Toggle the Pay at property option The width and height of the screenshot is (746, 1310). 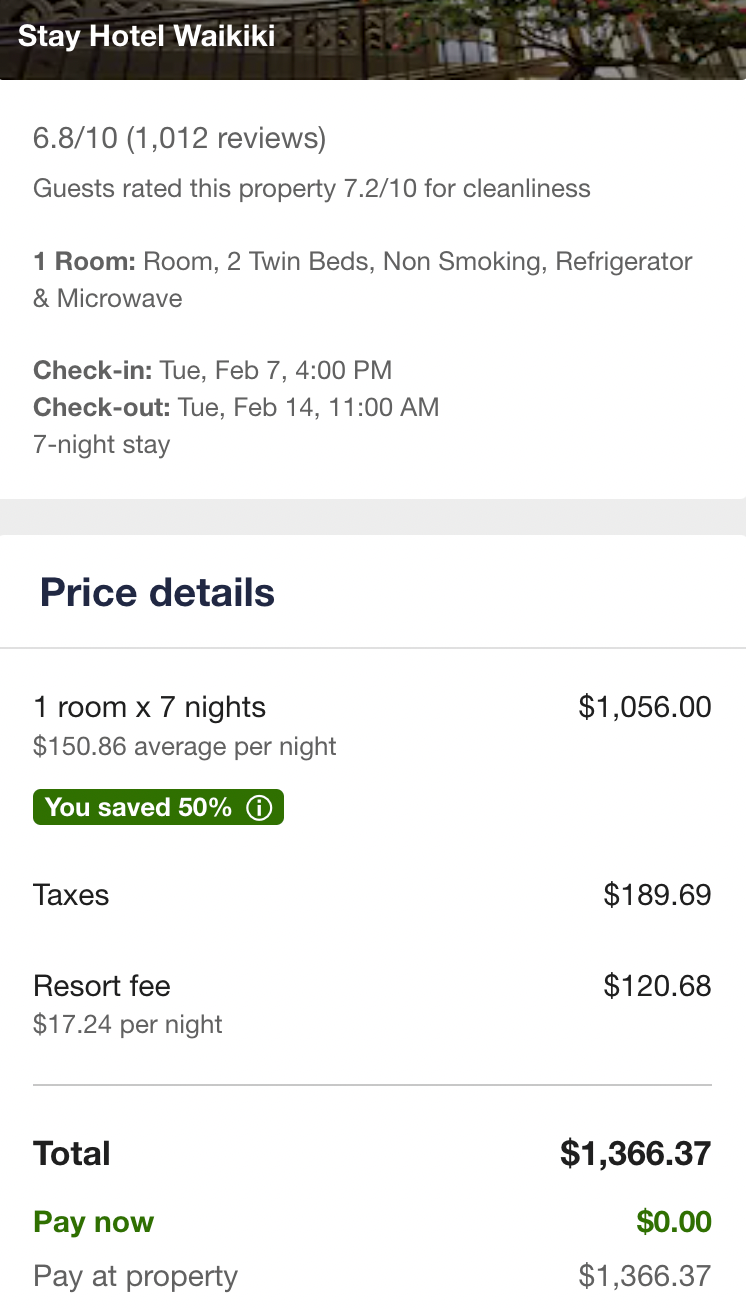pyautogui.click(x=135, y=1276)
